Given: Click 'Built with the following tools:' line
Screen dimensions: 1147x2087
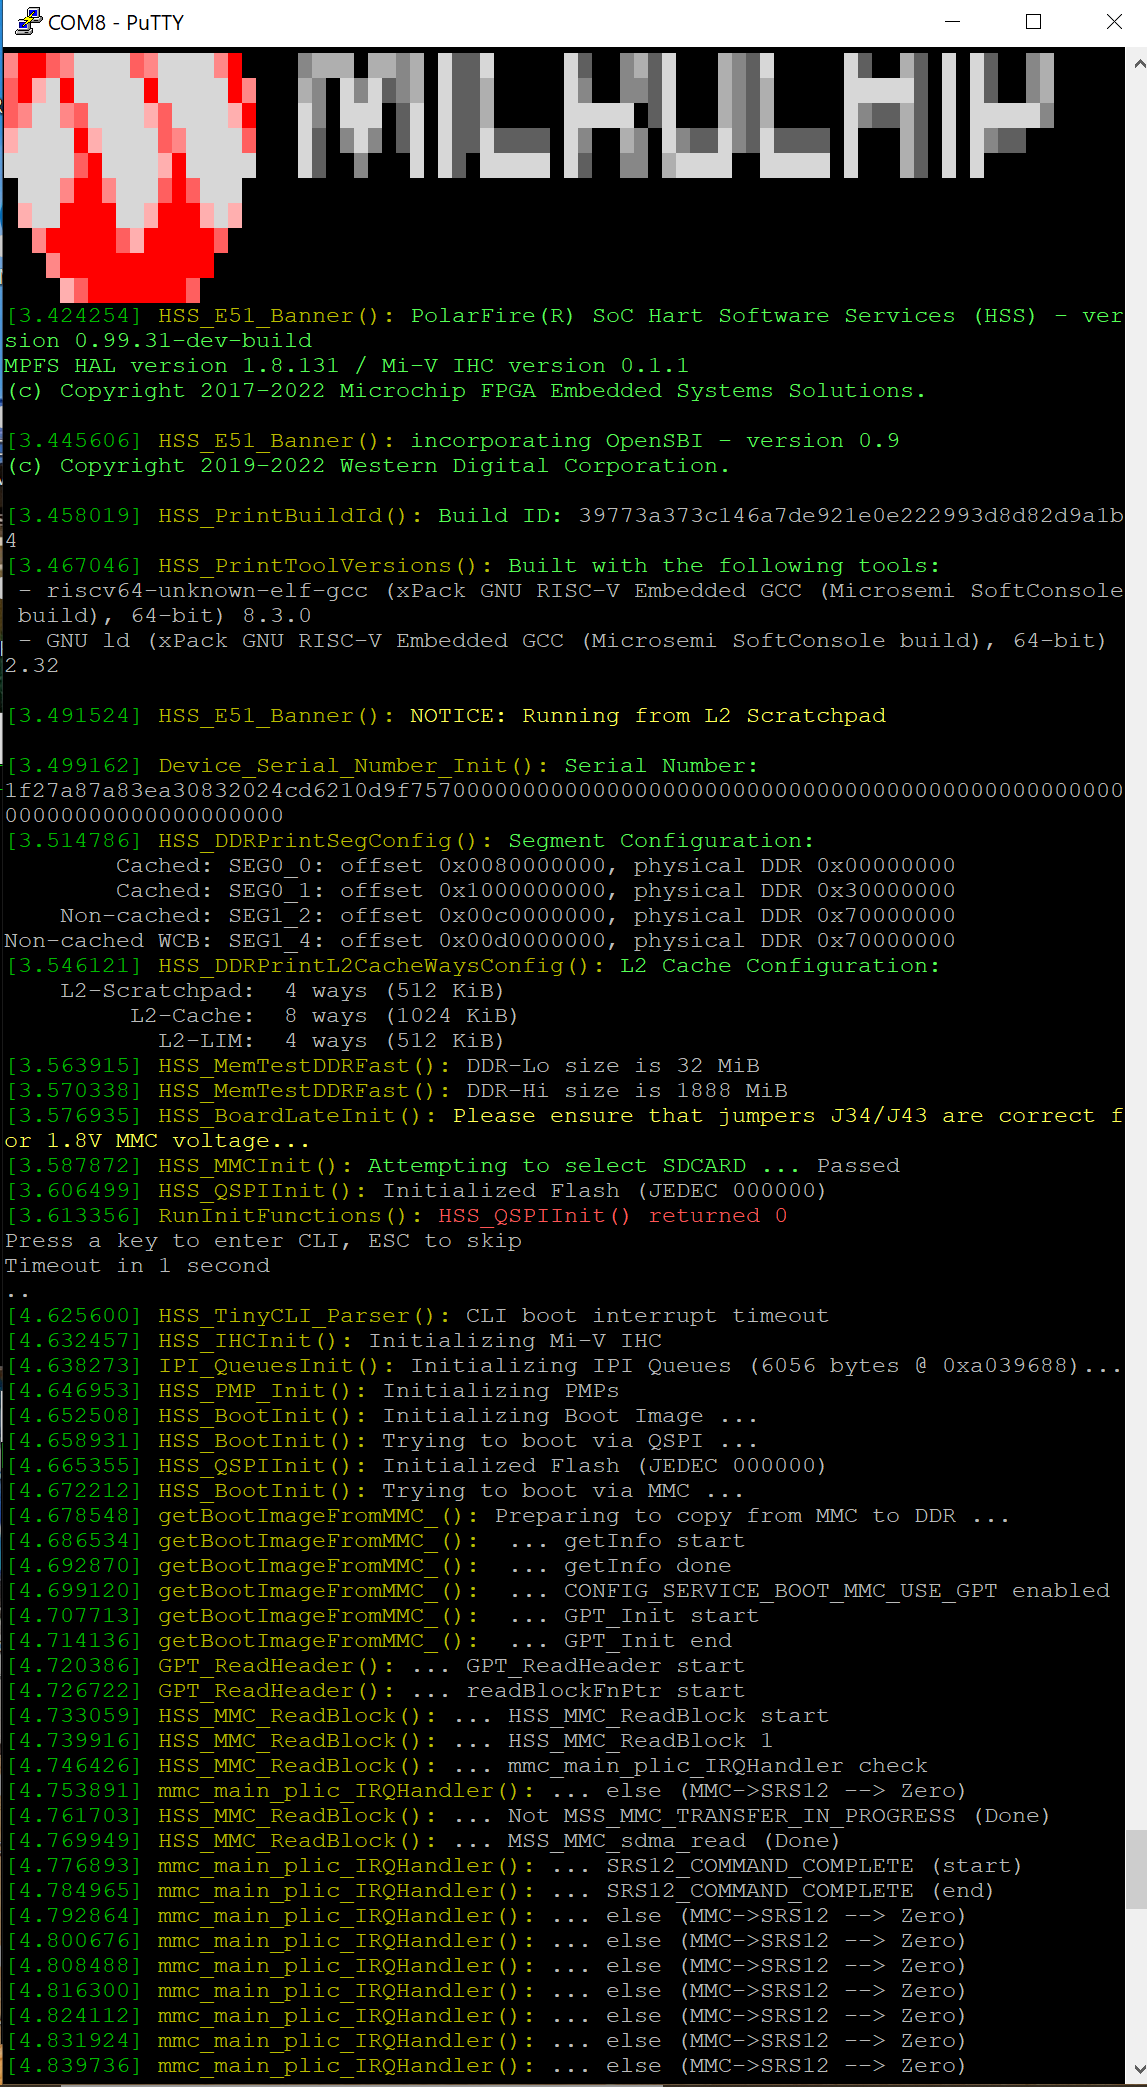Looking at the screenshot, I should (x=724, y=565).
